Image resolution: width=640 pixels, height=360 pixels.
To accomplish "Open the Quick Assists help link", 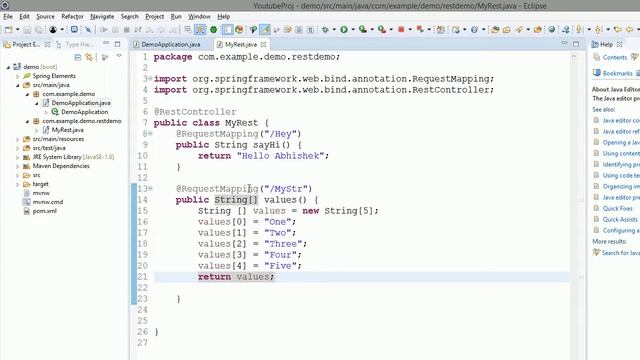I will coord(620,219).
